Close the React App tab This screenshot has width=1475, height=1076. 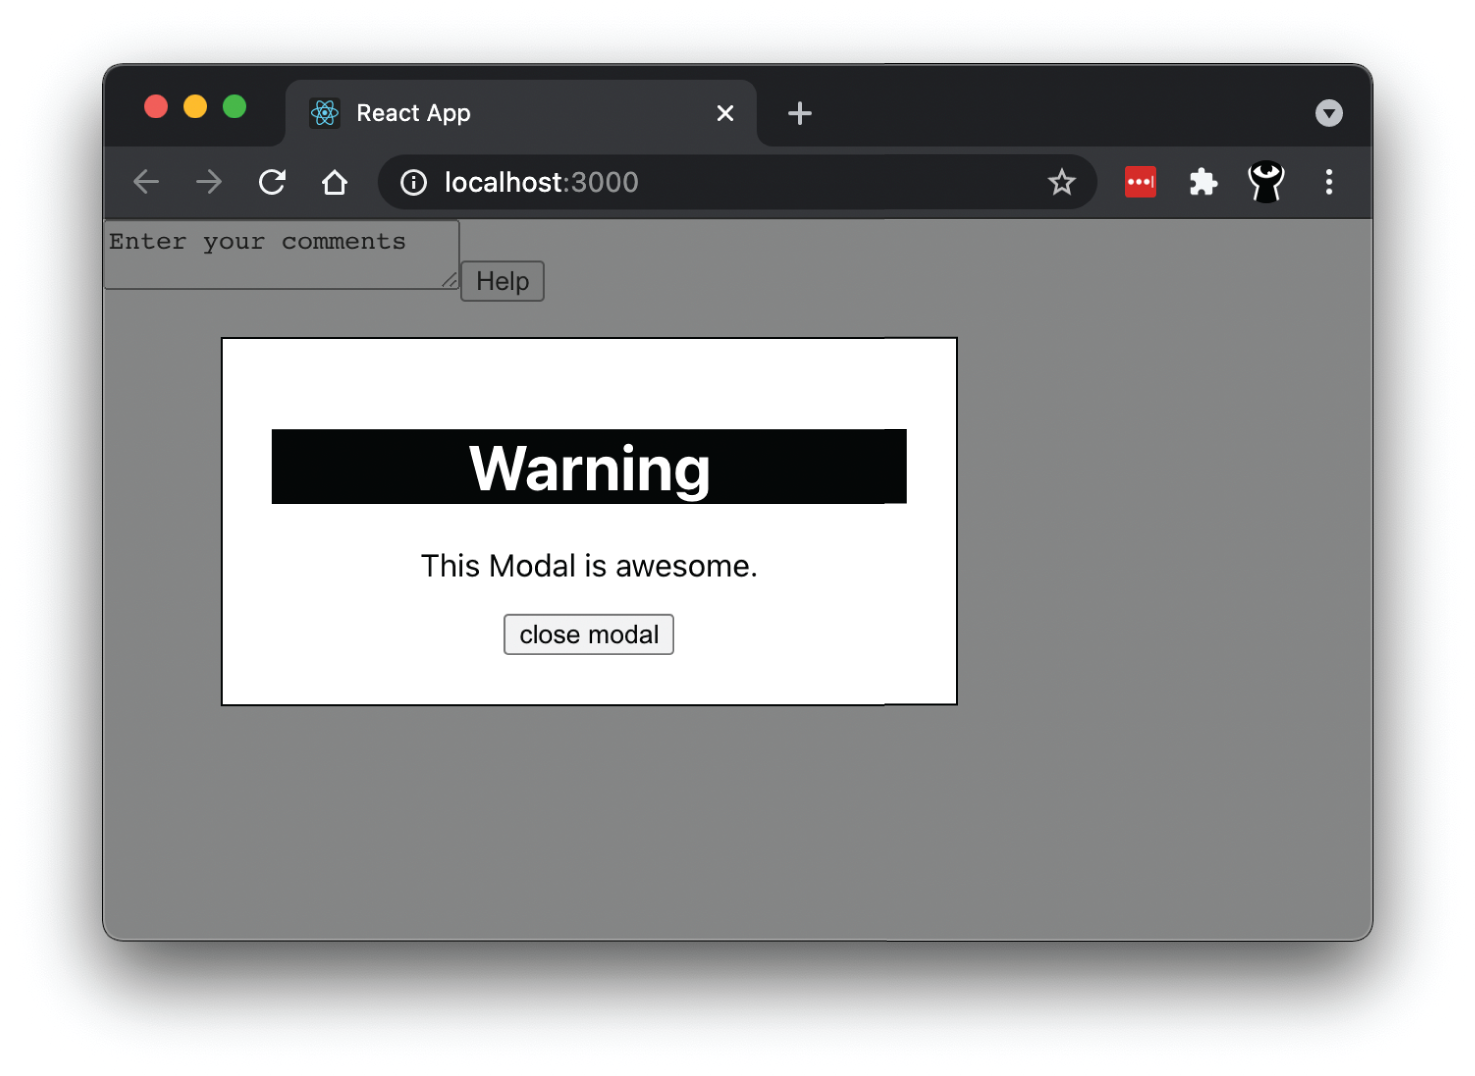click(725, 113)
